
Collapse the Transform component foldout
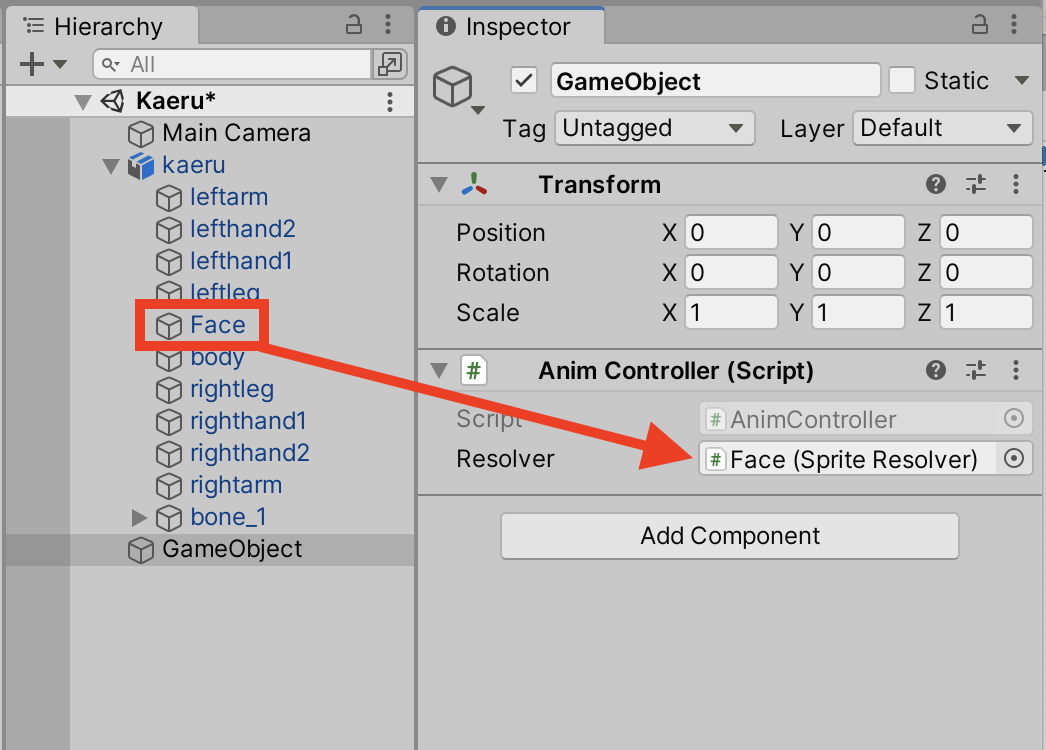click(439, 185)
